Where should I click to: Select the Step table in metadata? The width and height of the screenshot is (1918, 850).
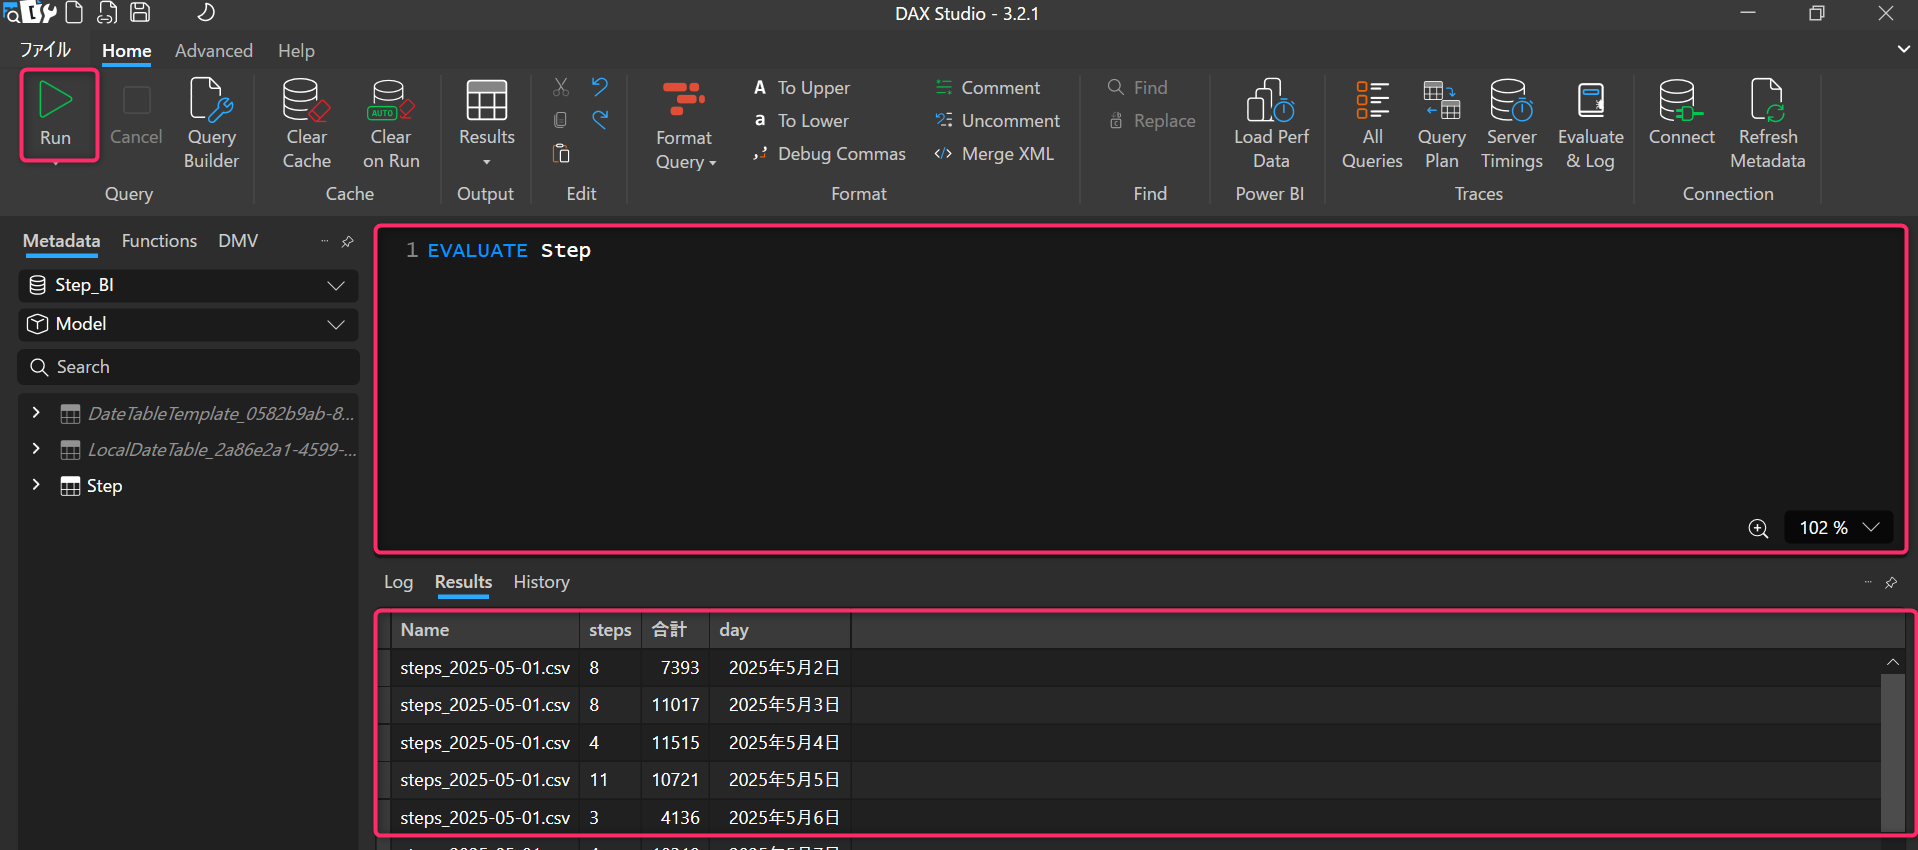(104, 486)
